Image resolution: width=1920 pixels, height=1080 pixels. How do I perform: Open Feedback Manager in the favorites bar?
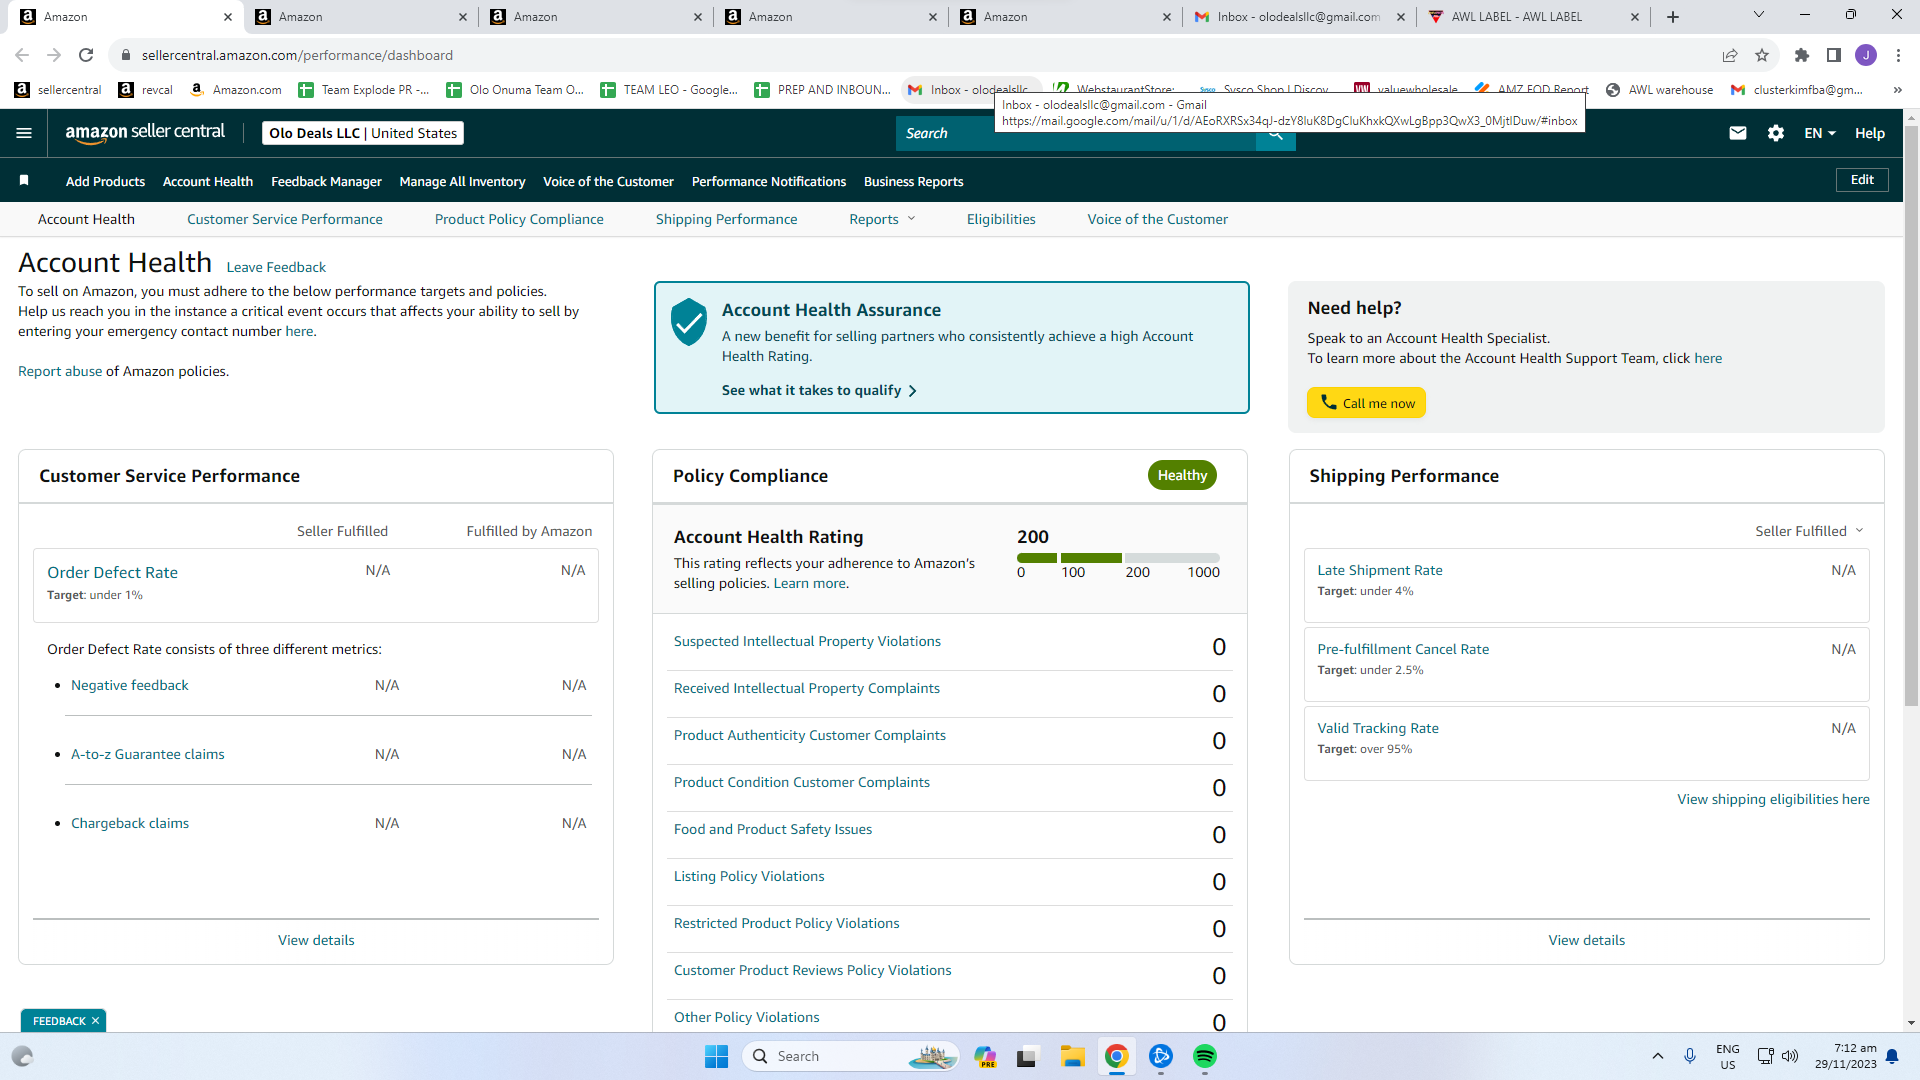point(326,181)
